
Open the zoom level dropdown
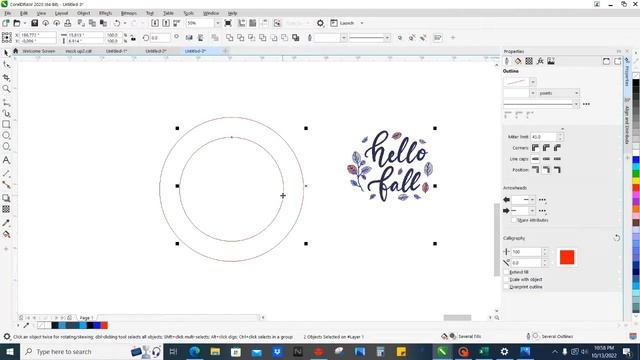pyautogui.click(x=217, y=23)
